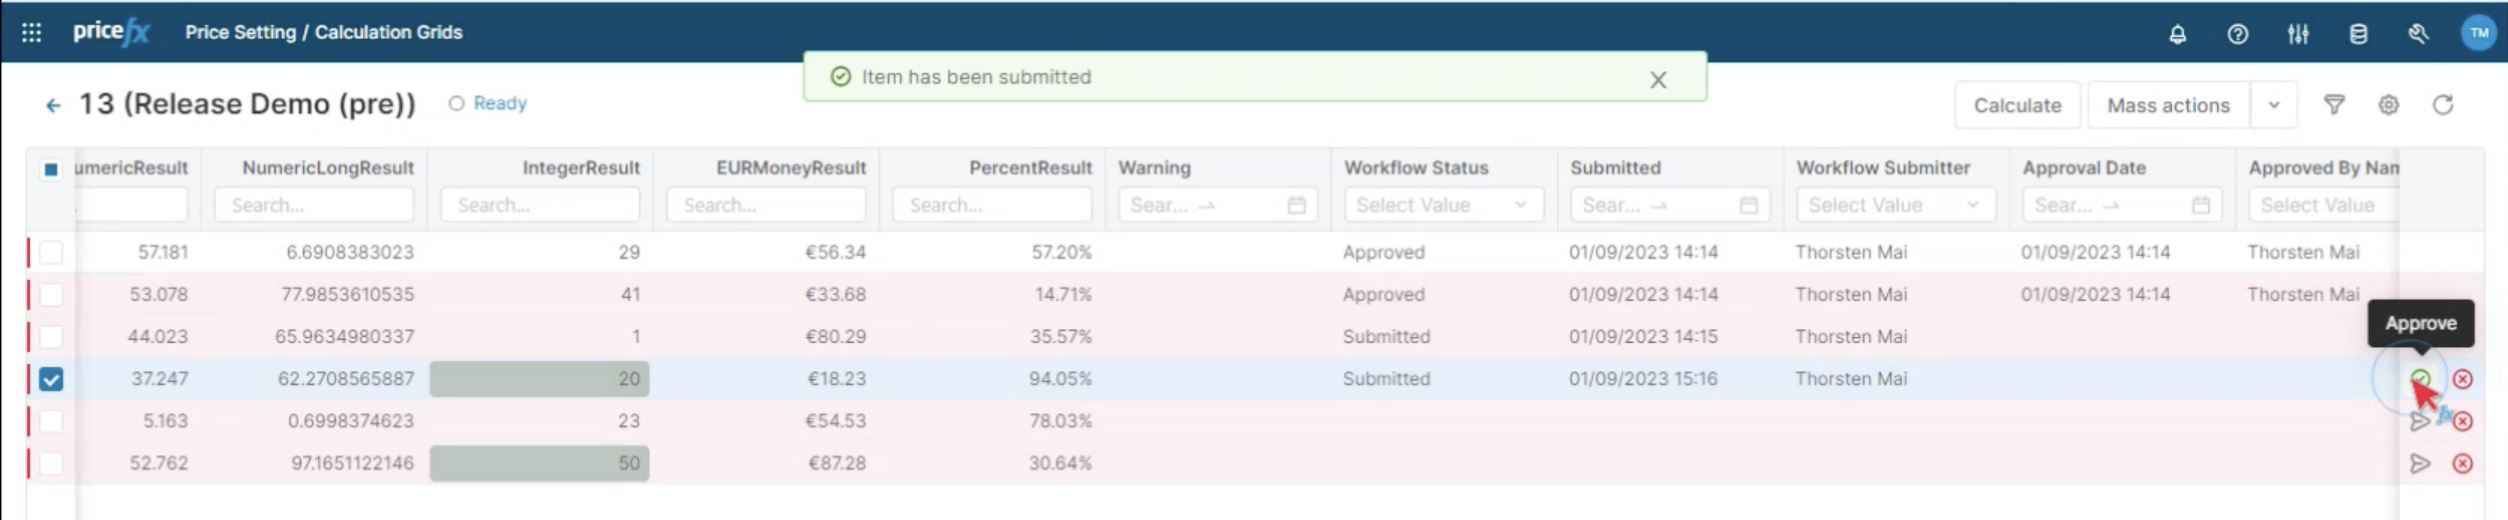Screen dimensions: 2508x520
Task: Sort by the PercentResult column header
Action: [1029, 168]
